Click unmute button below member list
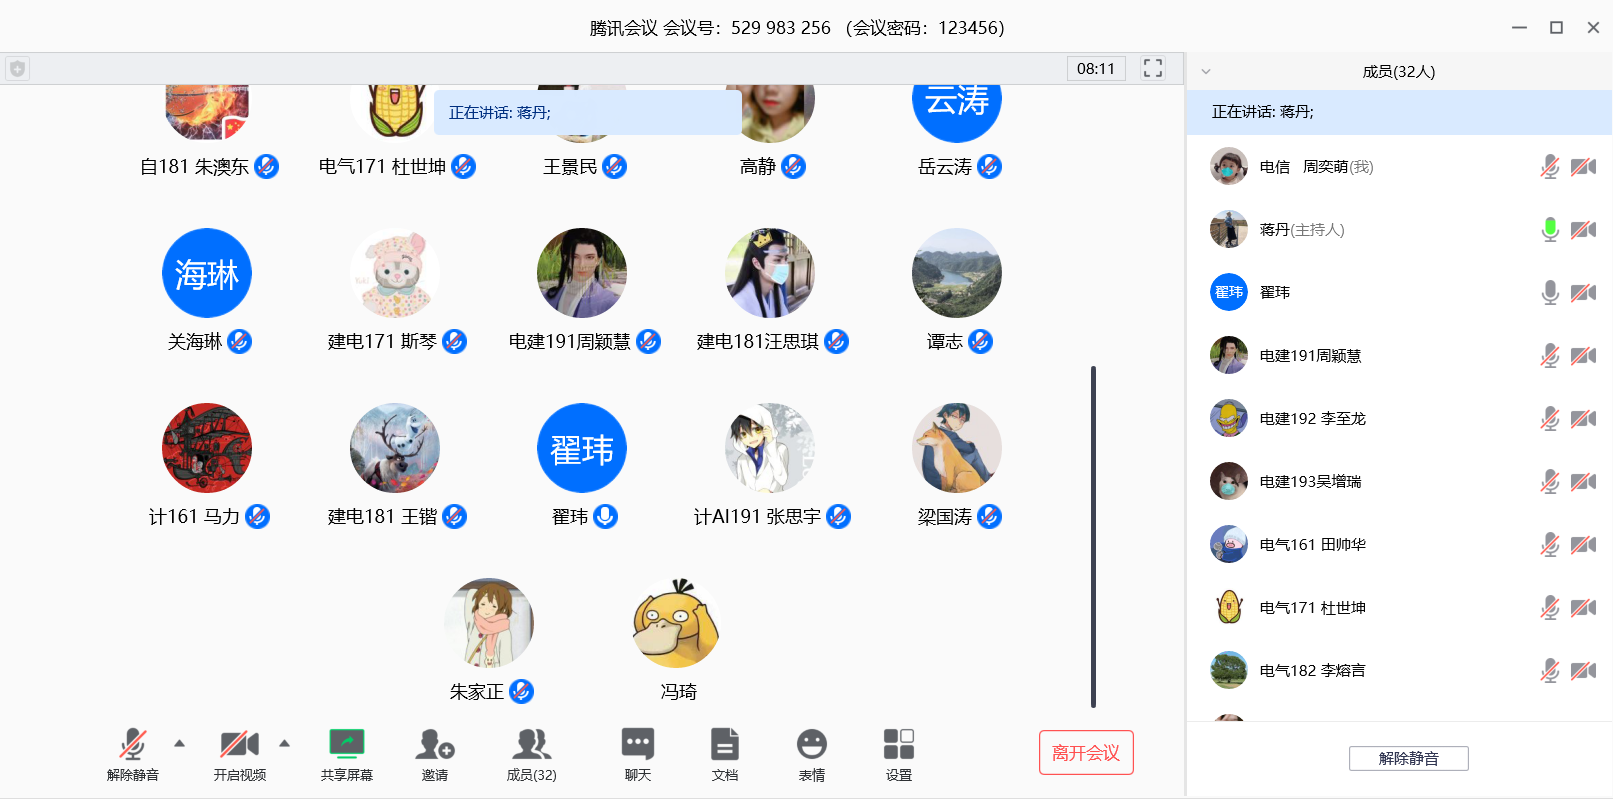This screenshot has width=1613, height=799. click(1408, 758)
